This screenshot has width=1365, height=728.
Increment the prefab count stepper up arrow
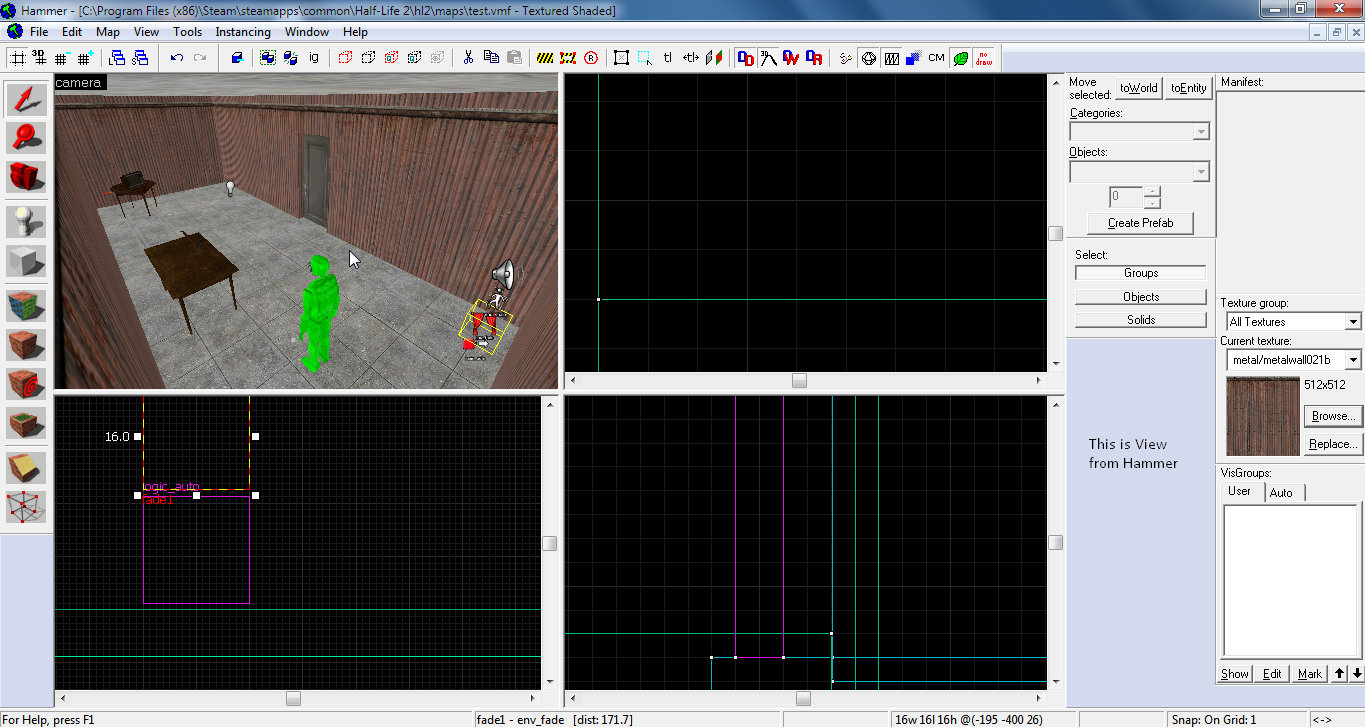(x=1152, y=191)
